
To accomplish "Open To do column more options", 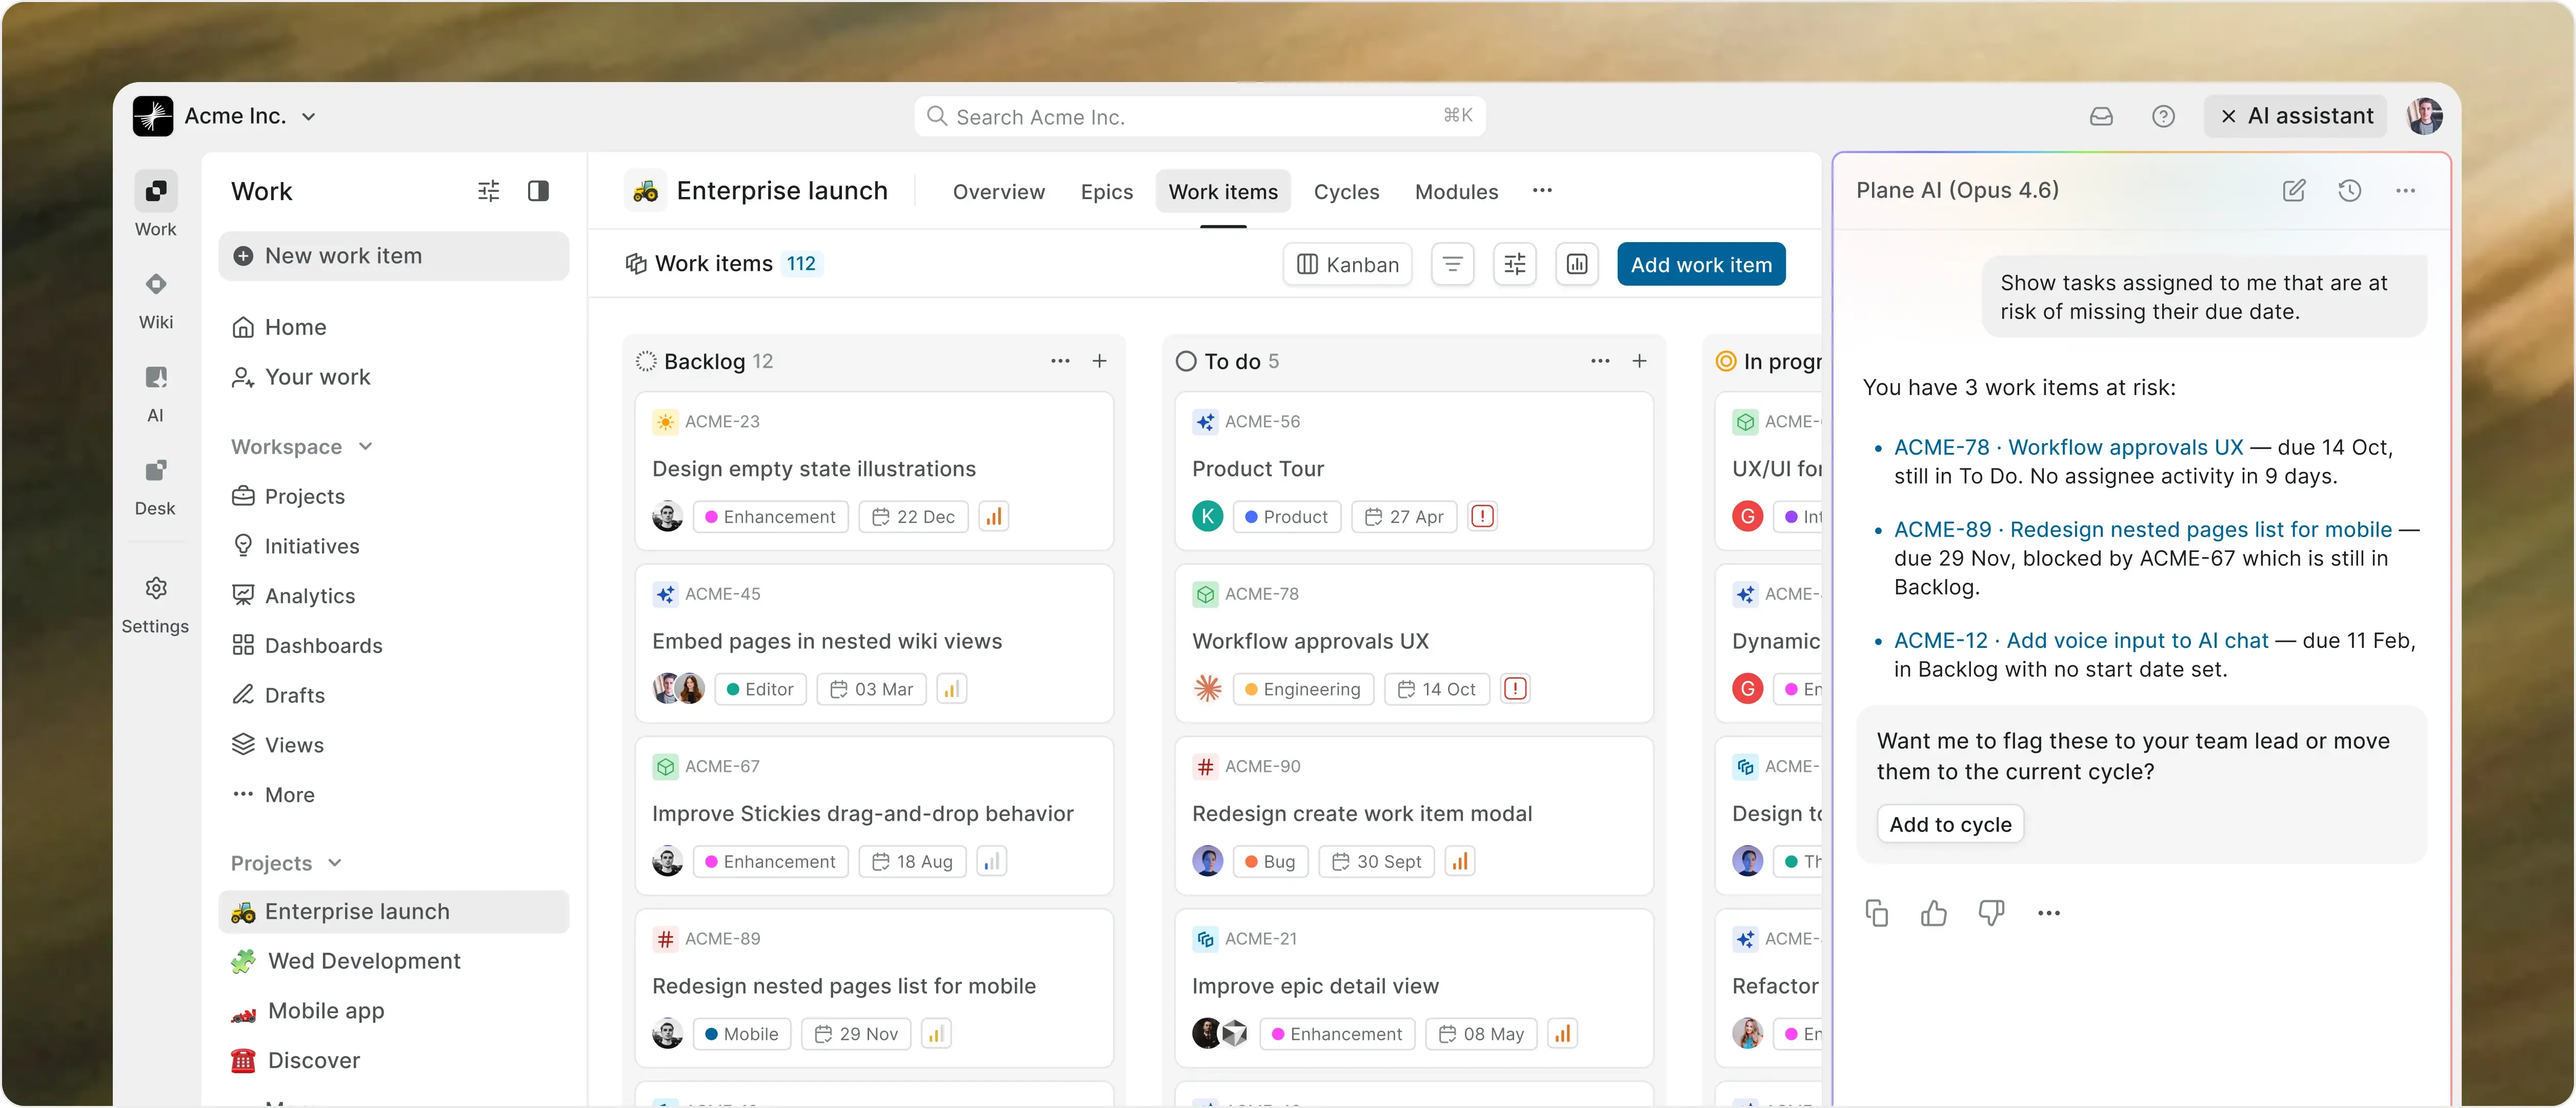I will pos(1600,361).
